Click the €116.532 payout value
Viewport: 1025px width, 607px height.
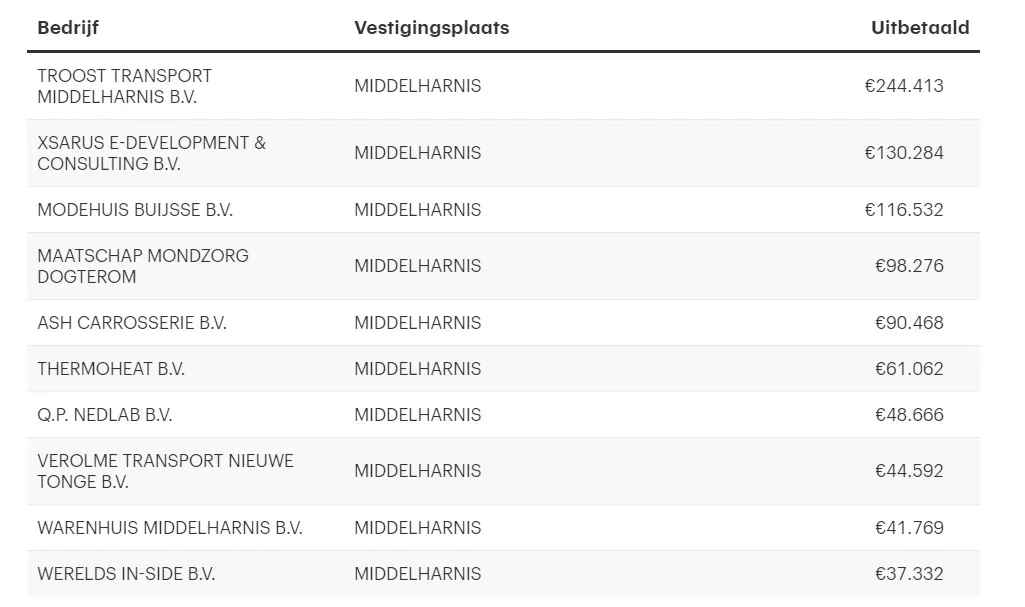pos(904,210)
